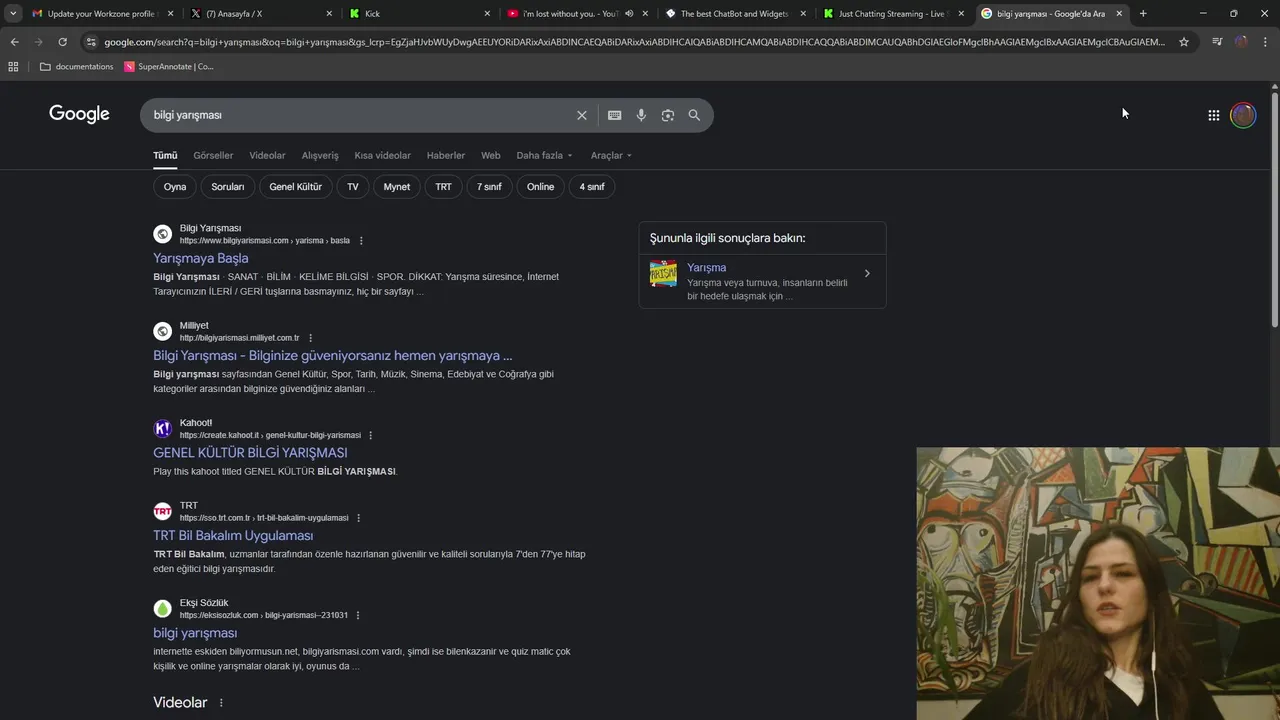
Task: Open the Milliyet Bilgi Yarışması result link
Action: point(333,355)
